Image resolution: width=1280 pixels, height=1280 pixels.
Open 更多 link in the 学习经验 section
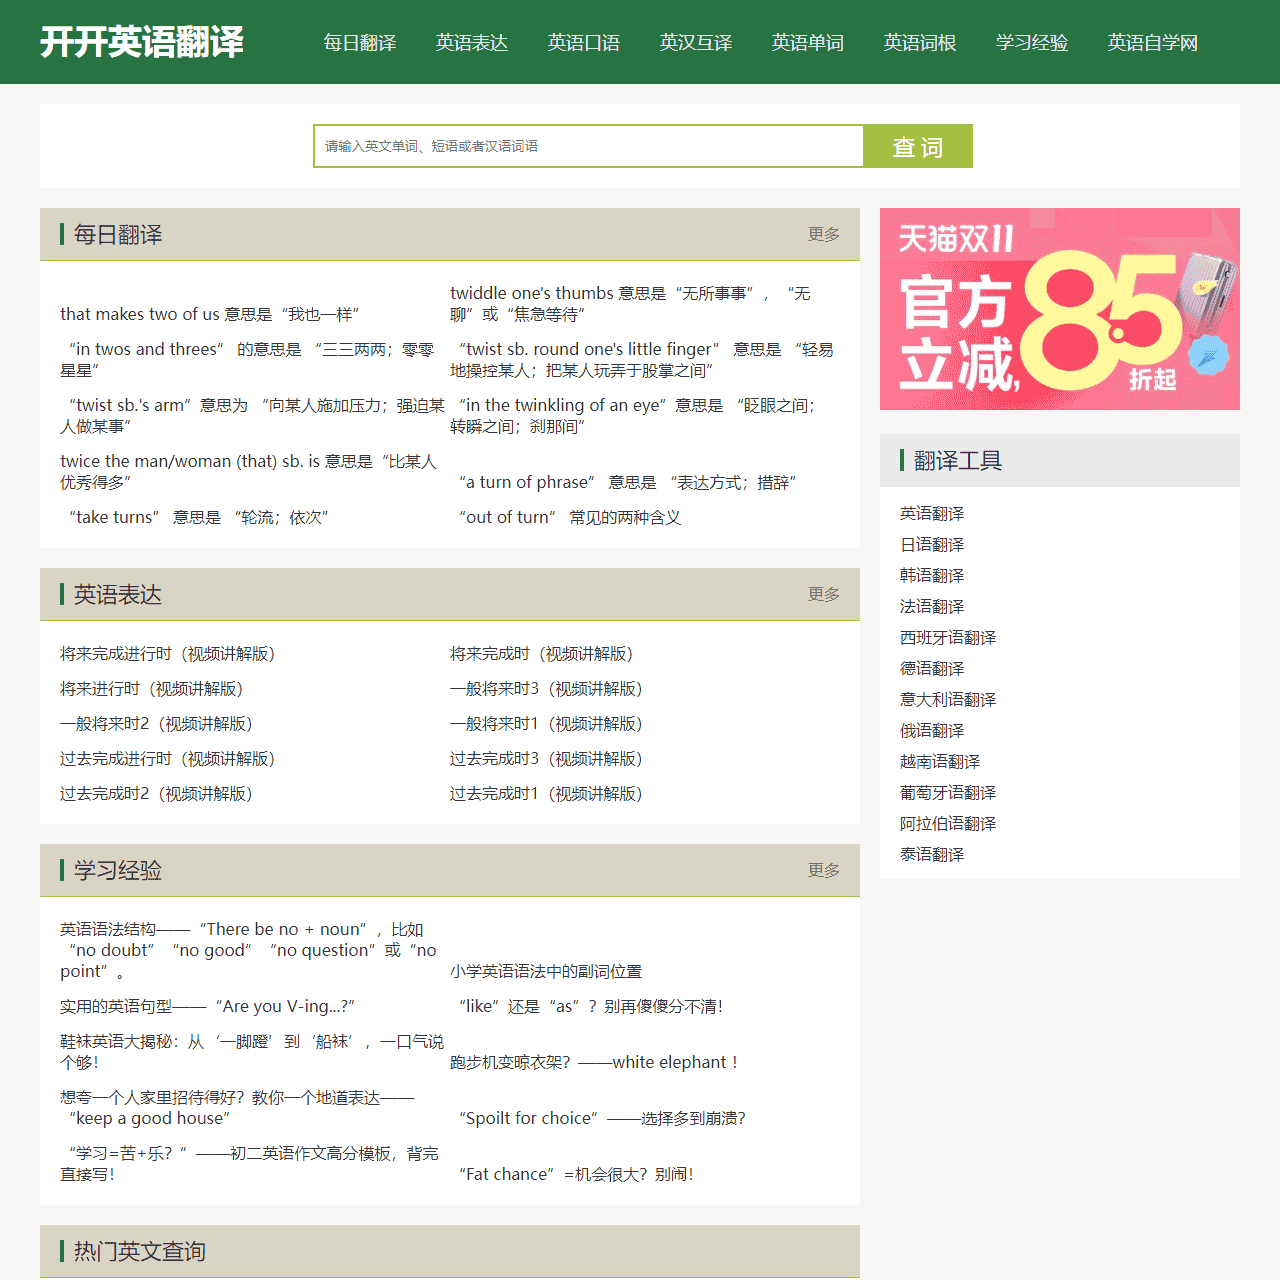pos(822,871)
